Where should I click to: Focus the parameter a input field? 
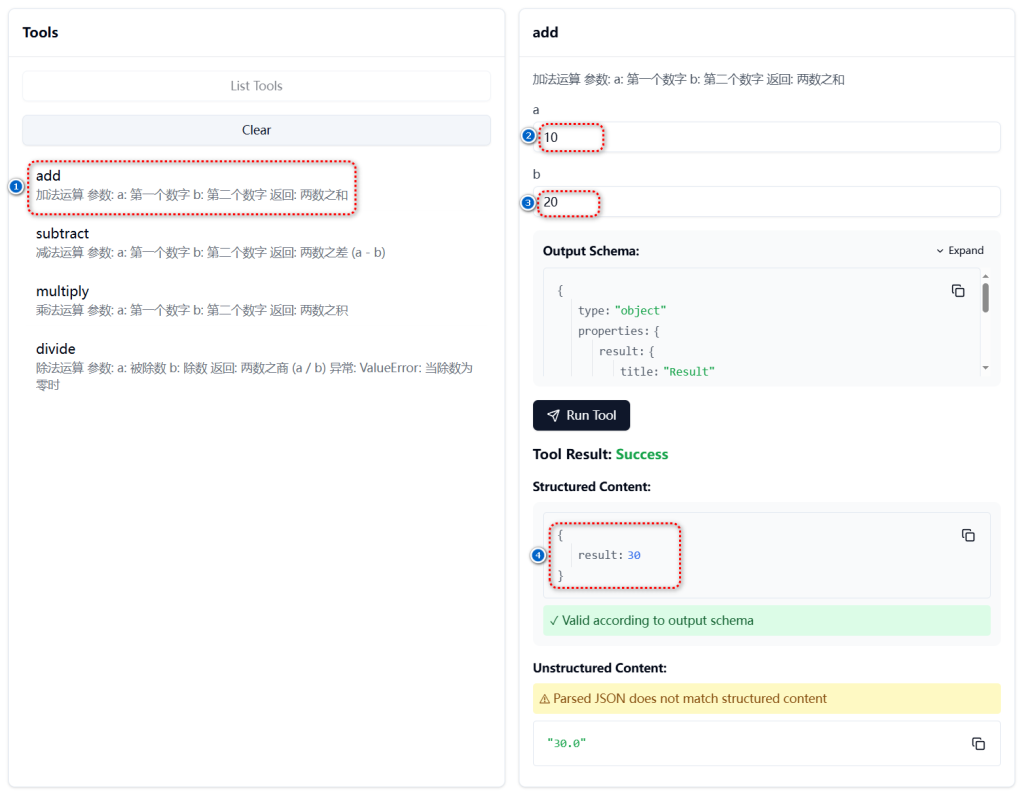pos(767,137)
